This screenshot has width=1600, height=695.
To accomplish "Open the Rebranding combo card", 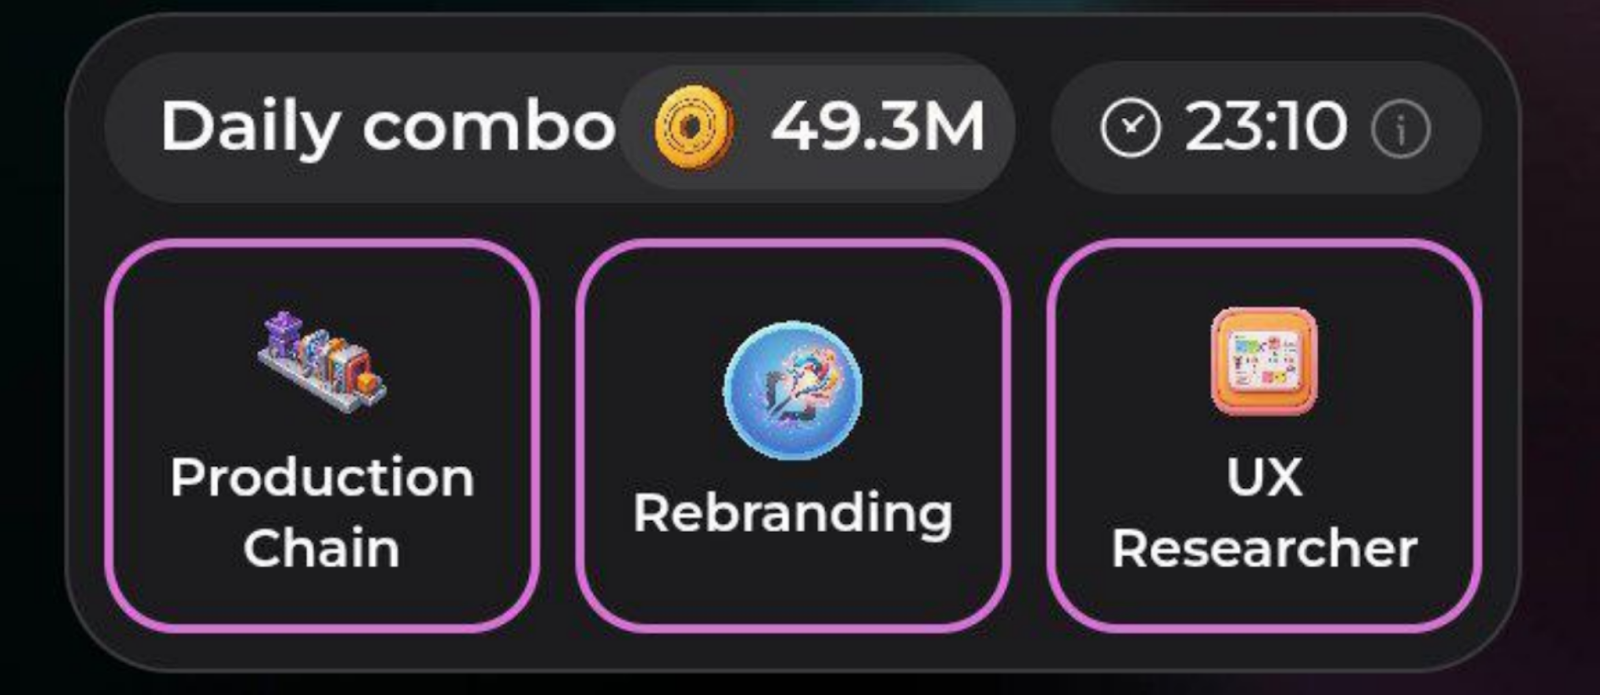I will point(793,436).
